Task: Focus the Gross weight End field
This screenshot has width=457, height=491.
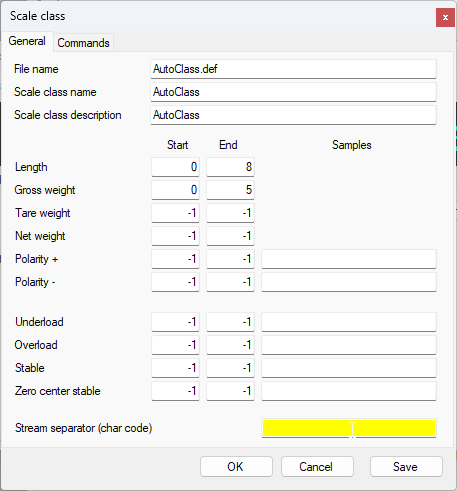Action: coord(230,190)
